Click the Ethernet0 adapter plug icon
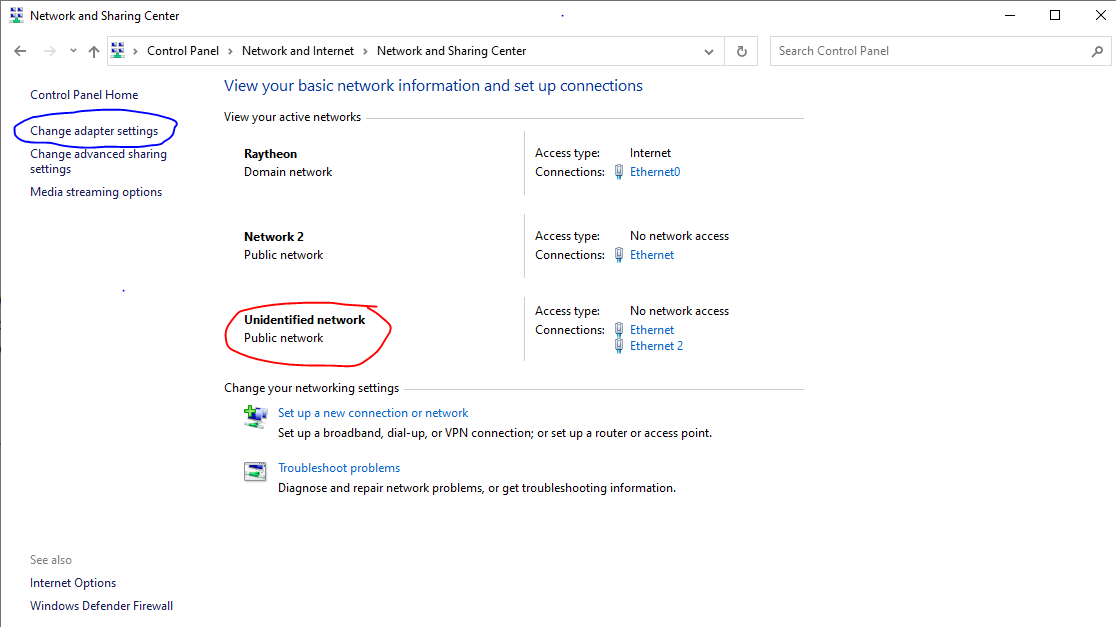The width and height of the screenshot is (1116, 627). pyautogui.click(x=619, y=172)
